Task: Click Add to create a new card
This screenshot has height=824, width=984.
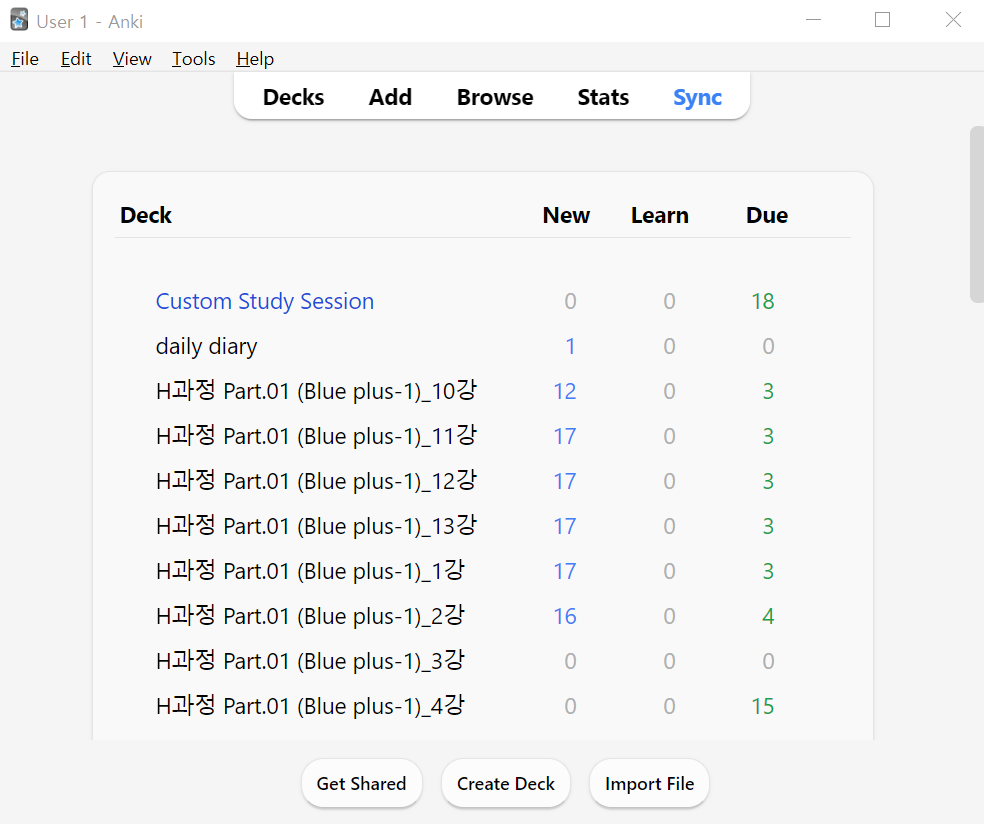Action: [390, 97]
